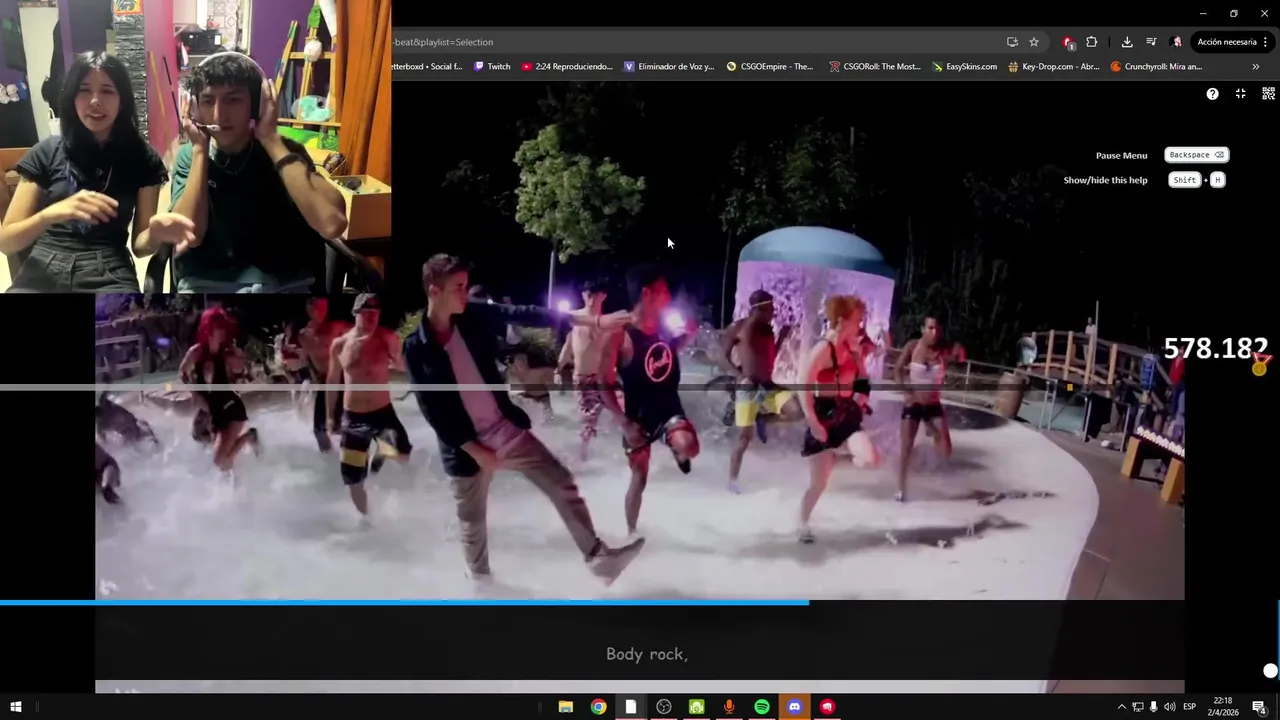Exit fullscreen with the collapse arrows icon

pos(1240,94)
